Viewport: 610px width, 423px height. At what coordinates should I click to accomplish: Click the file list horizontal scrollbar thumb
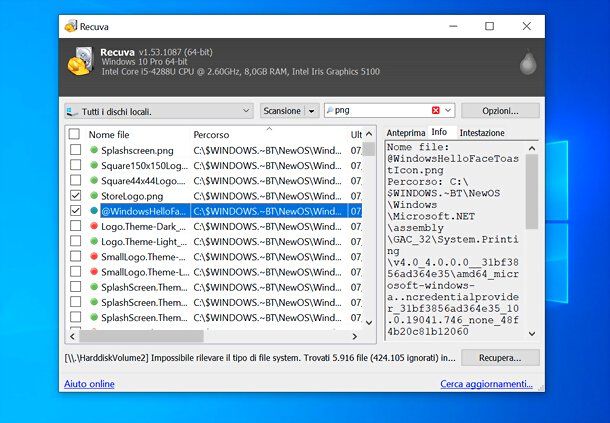point(142,336)
